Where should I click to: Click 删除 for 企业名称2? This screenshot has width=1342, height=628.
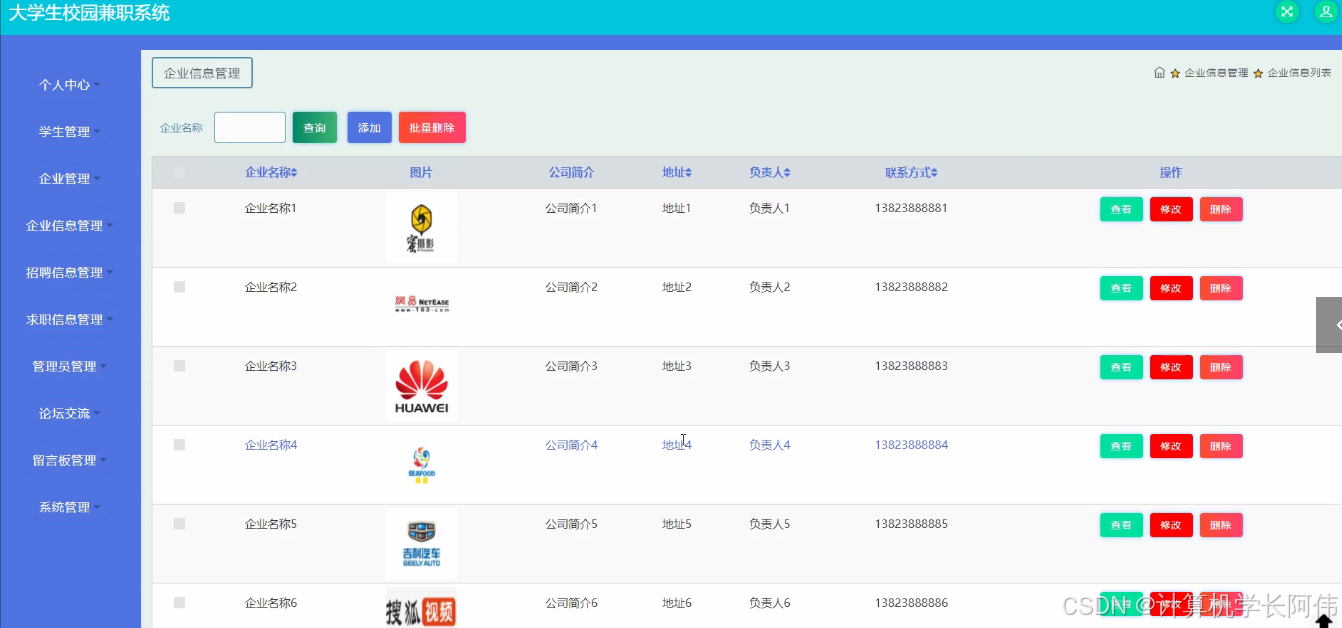1221,288
